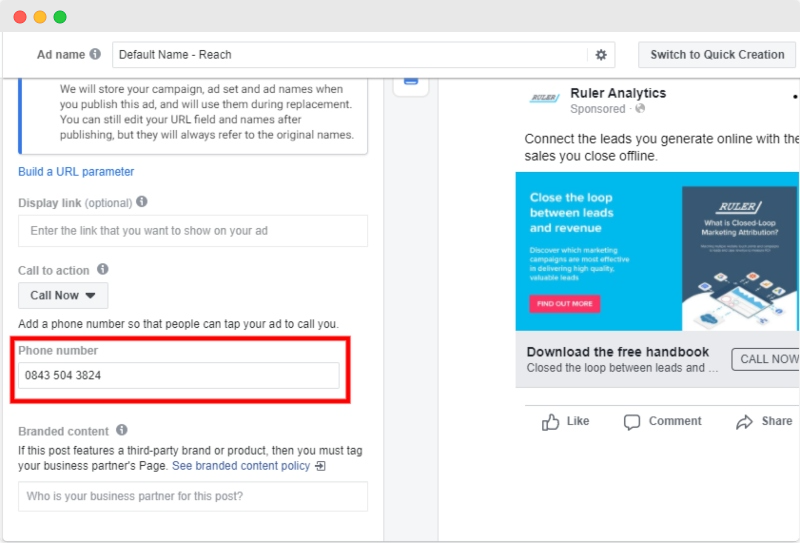Viewport: 800px width, 543px height.
Task: Click the Display link input field
Action: [x=193, y=231]
